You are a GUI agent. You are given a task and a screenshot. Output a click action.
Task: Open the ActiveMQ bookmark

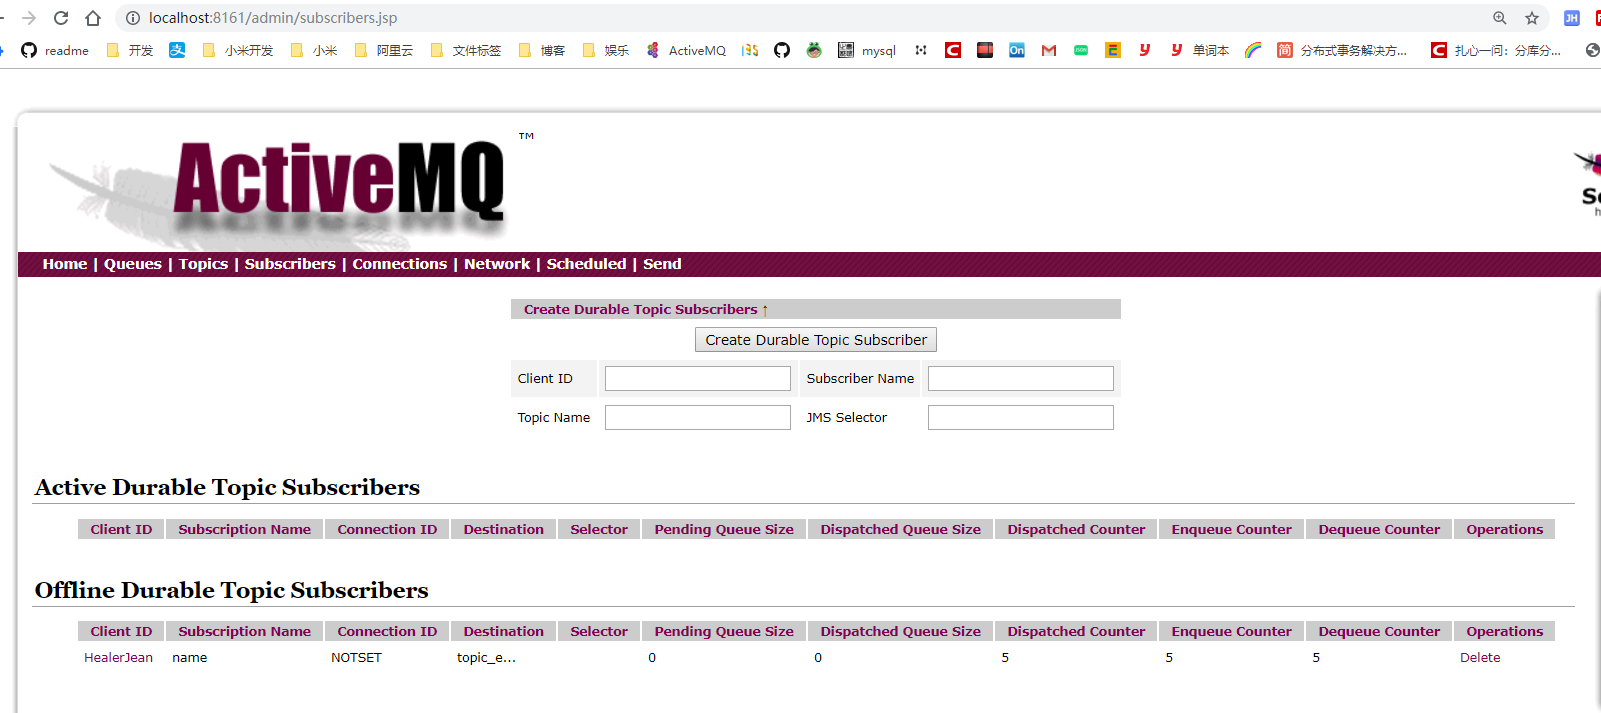click(x=686, y=50)
